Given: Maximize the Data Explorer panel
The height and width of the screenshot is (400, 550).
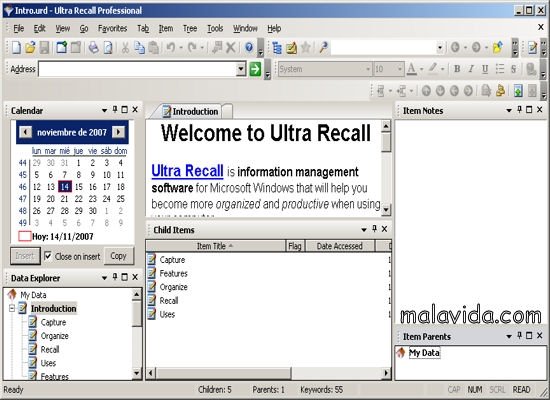Looking at the screenshot, I should (125, 277).
